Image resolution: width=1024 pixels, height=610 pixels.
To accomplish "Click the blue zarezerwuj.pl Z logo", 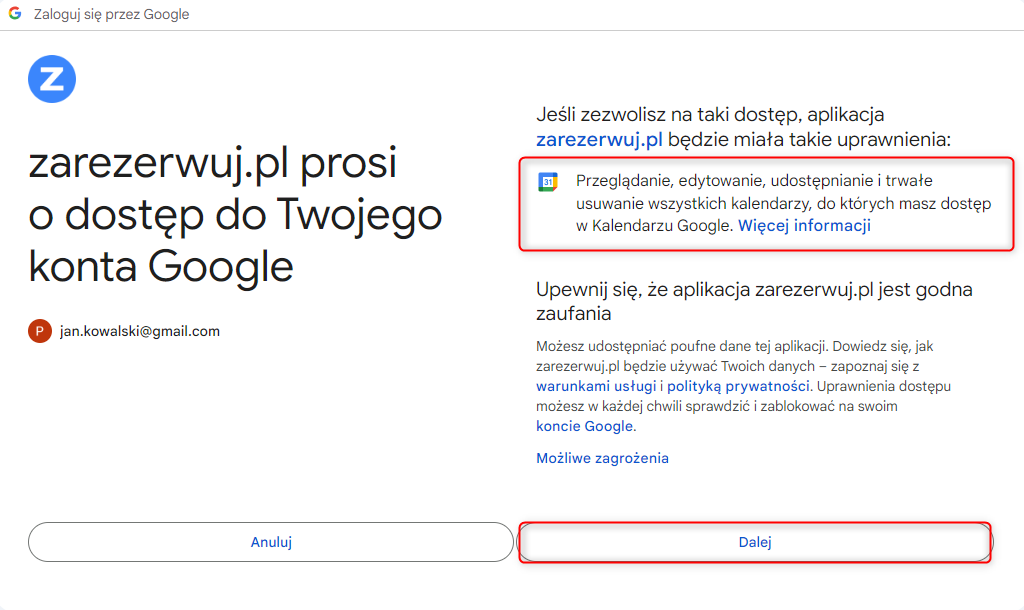I will [x=52, y=79].
